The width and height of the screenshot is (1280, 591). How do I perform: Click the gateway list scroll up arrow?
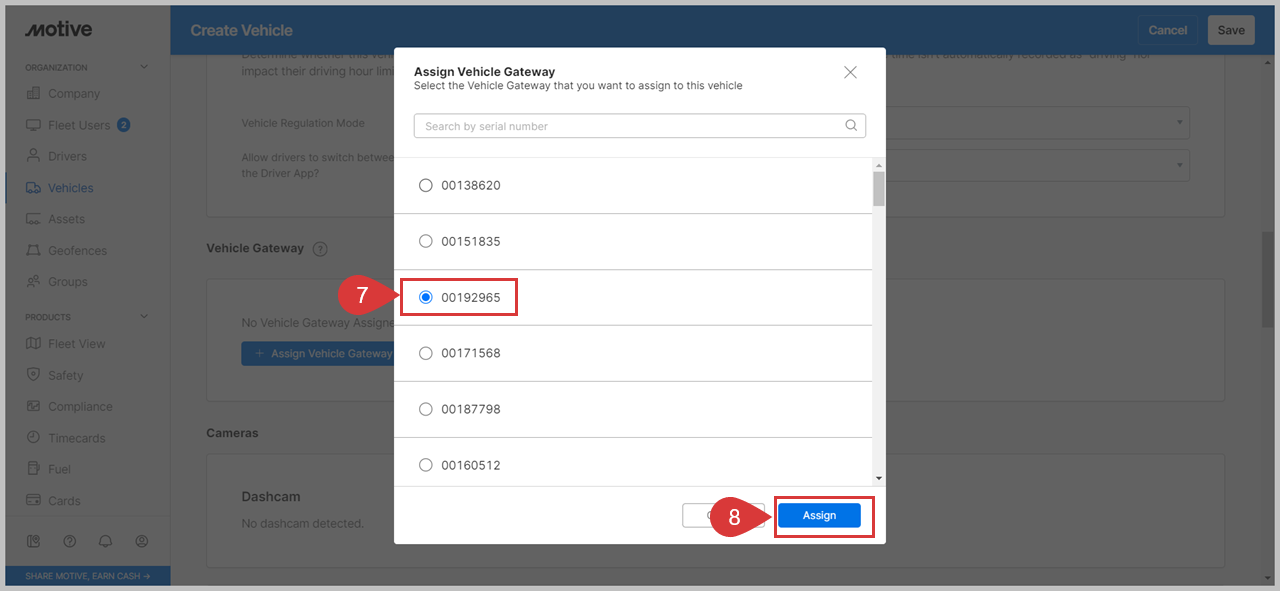tap(879, 165)
